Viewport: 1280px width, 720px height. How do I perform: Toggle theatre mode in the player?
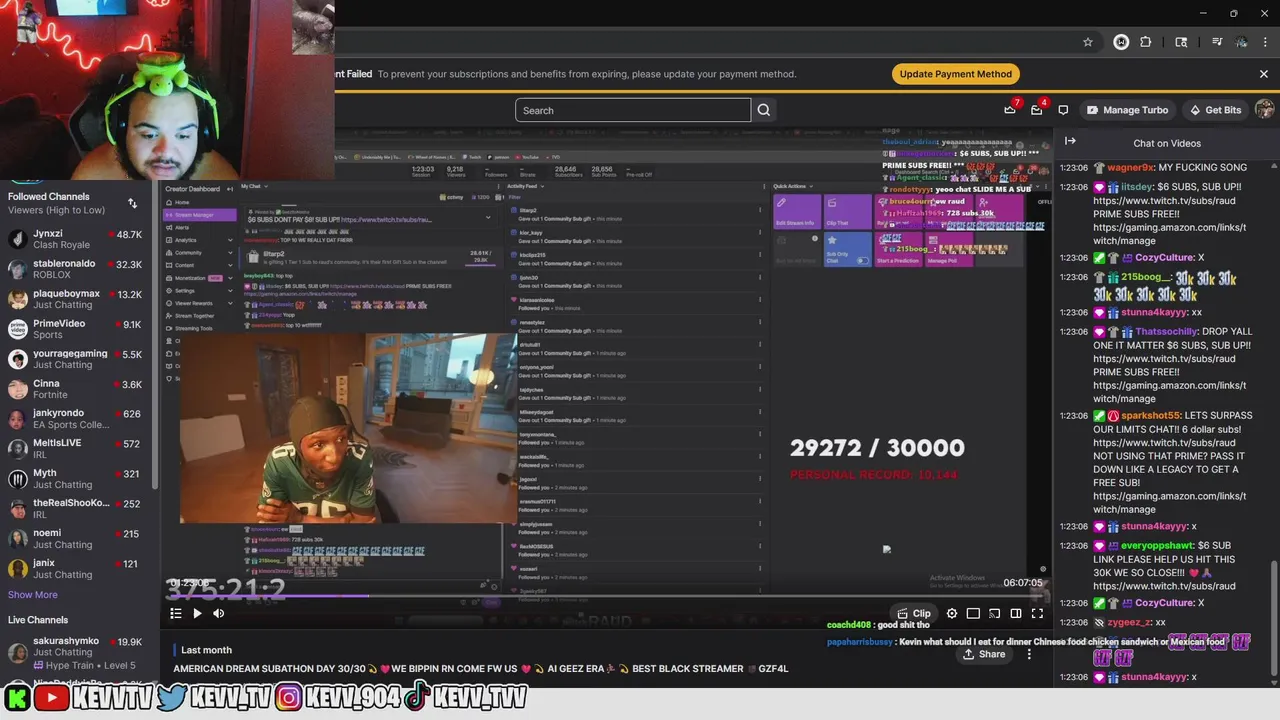973,613
